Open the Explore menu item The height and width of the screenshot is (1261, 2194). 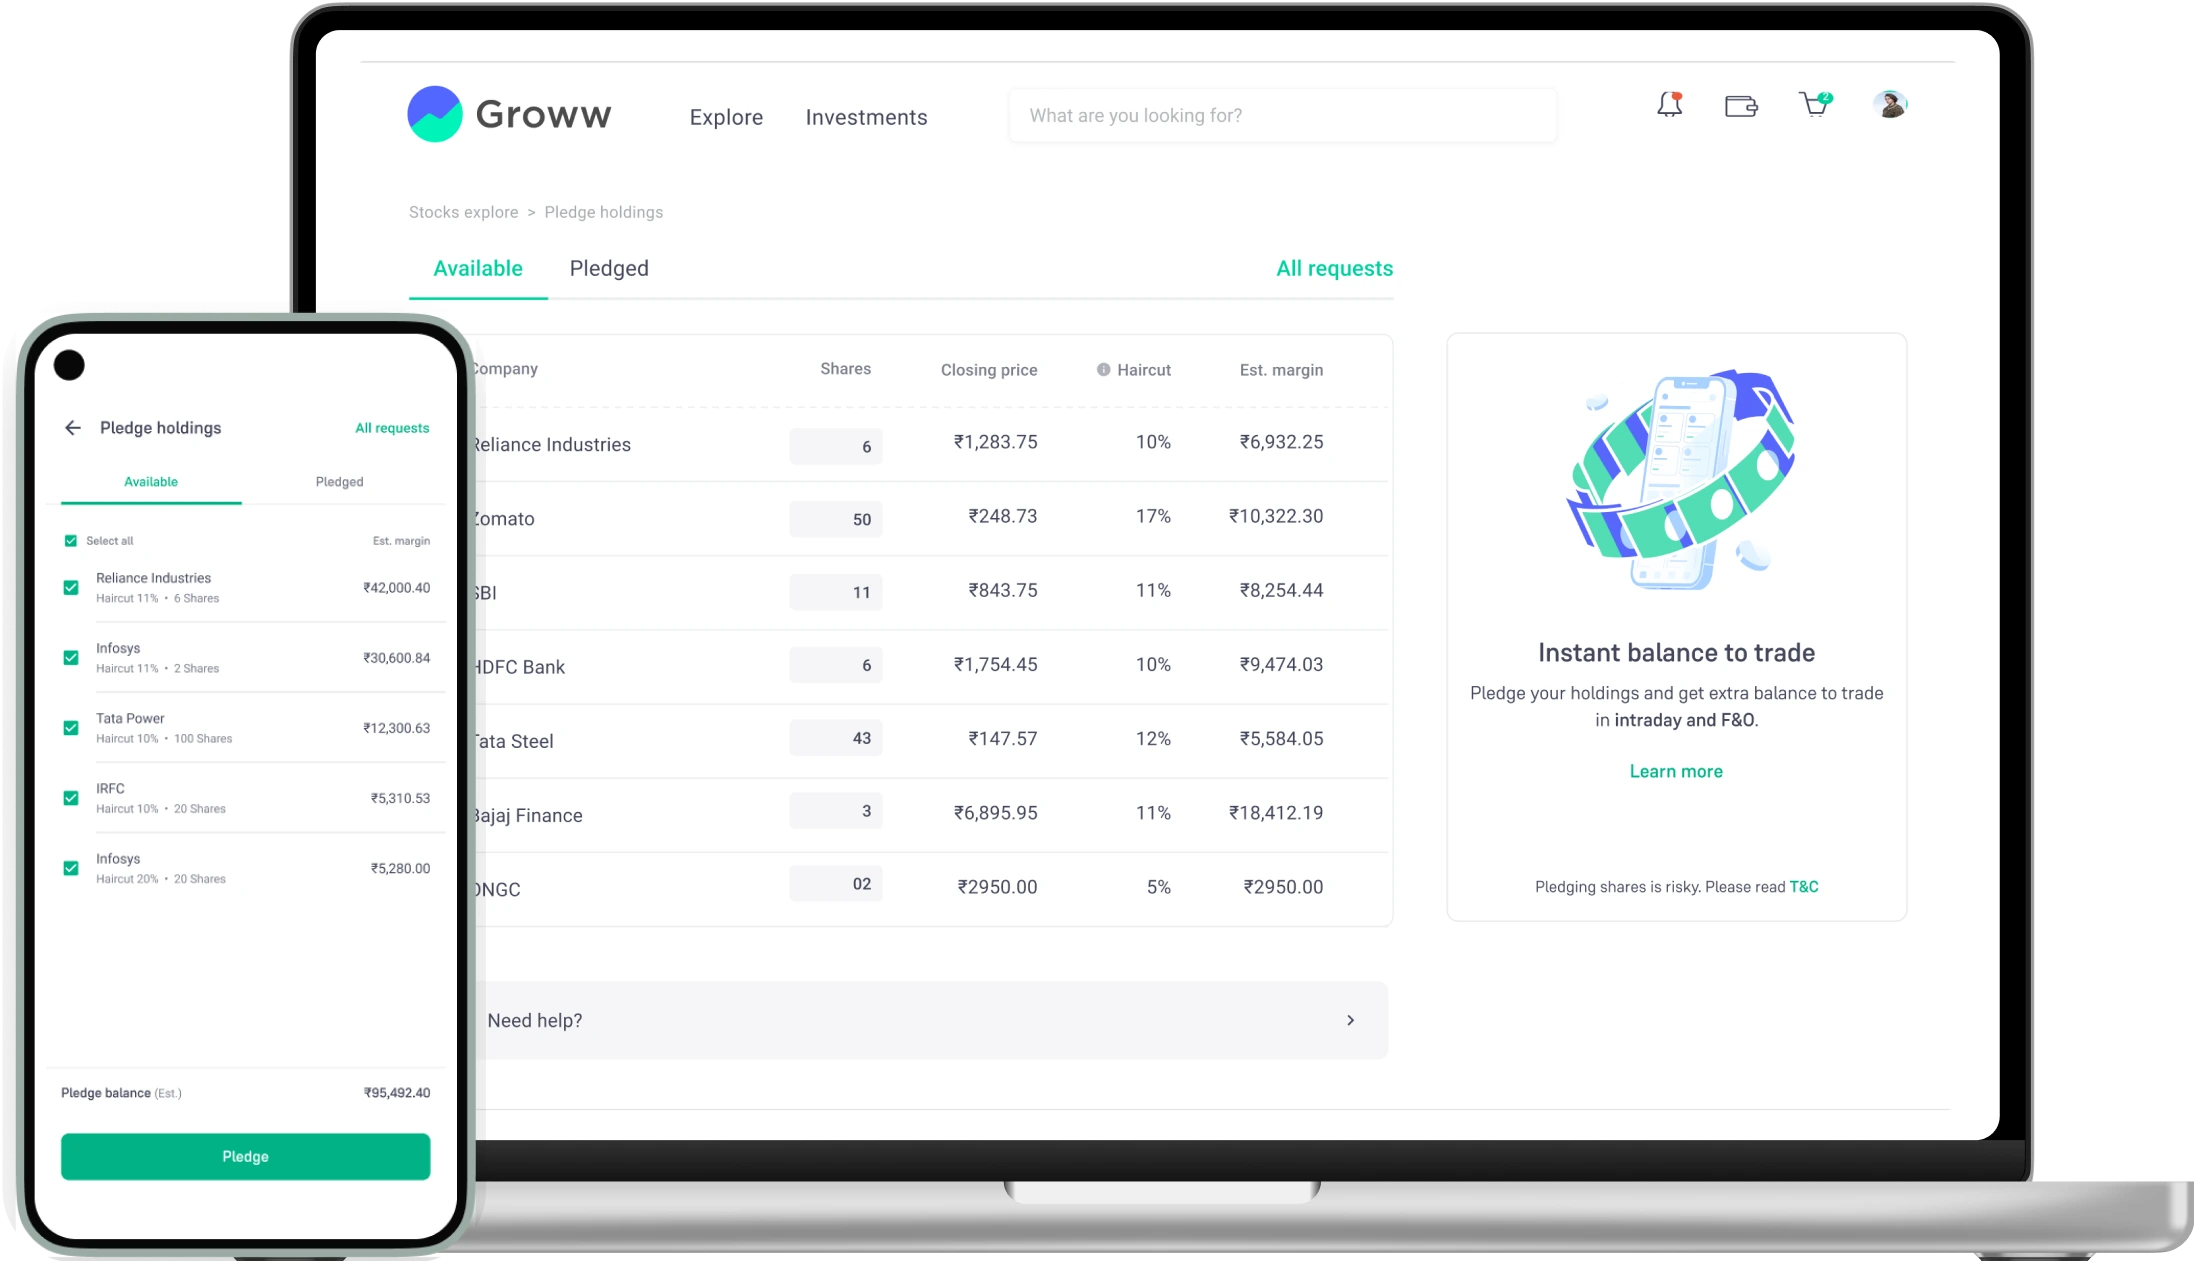726,117
